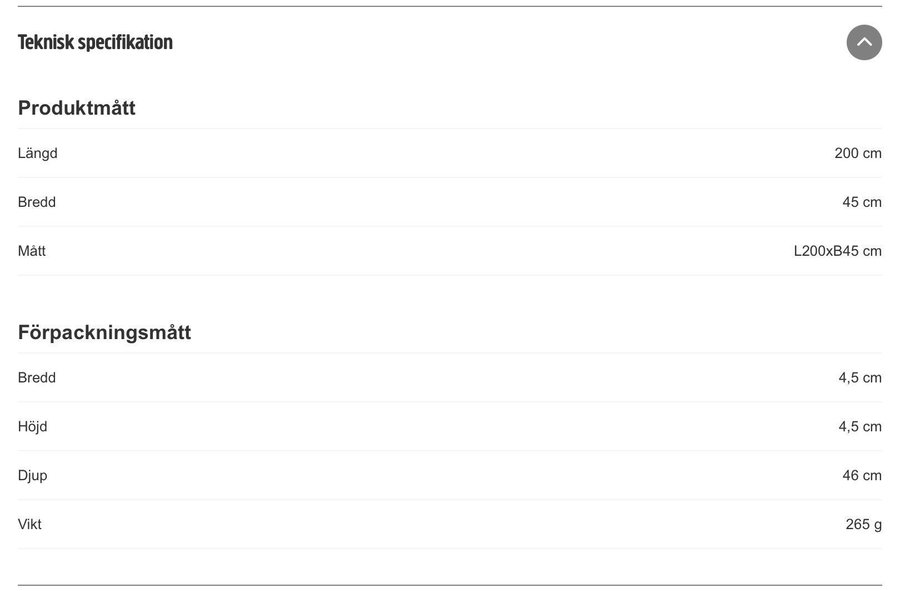The width and height of the screenshot is (900, 591).
Task: Click the 4,5 cm Höjd value
Action: (860, 427)
